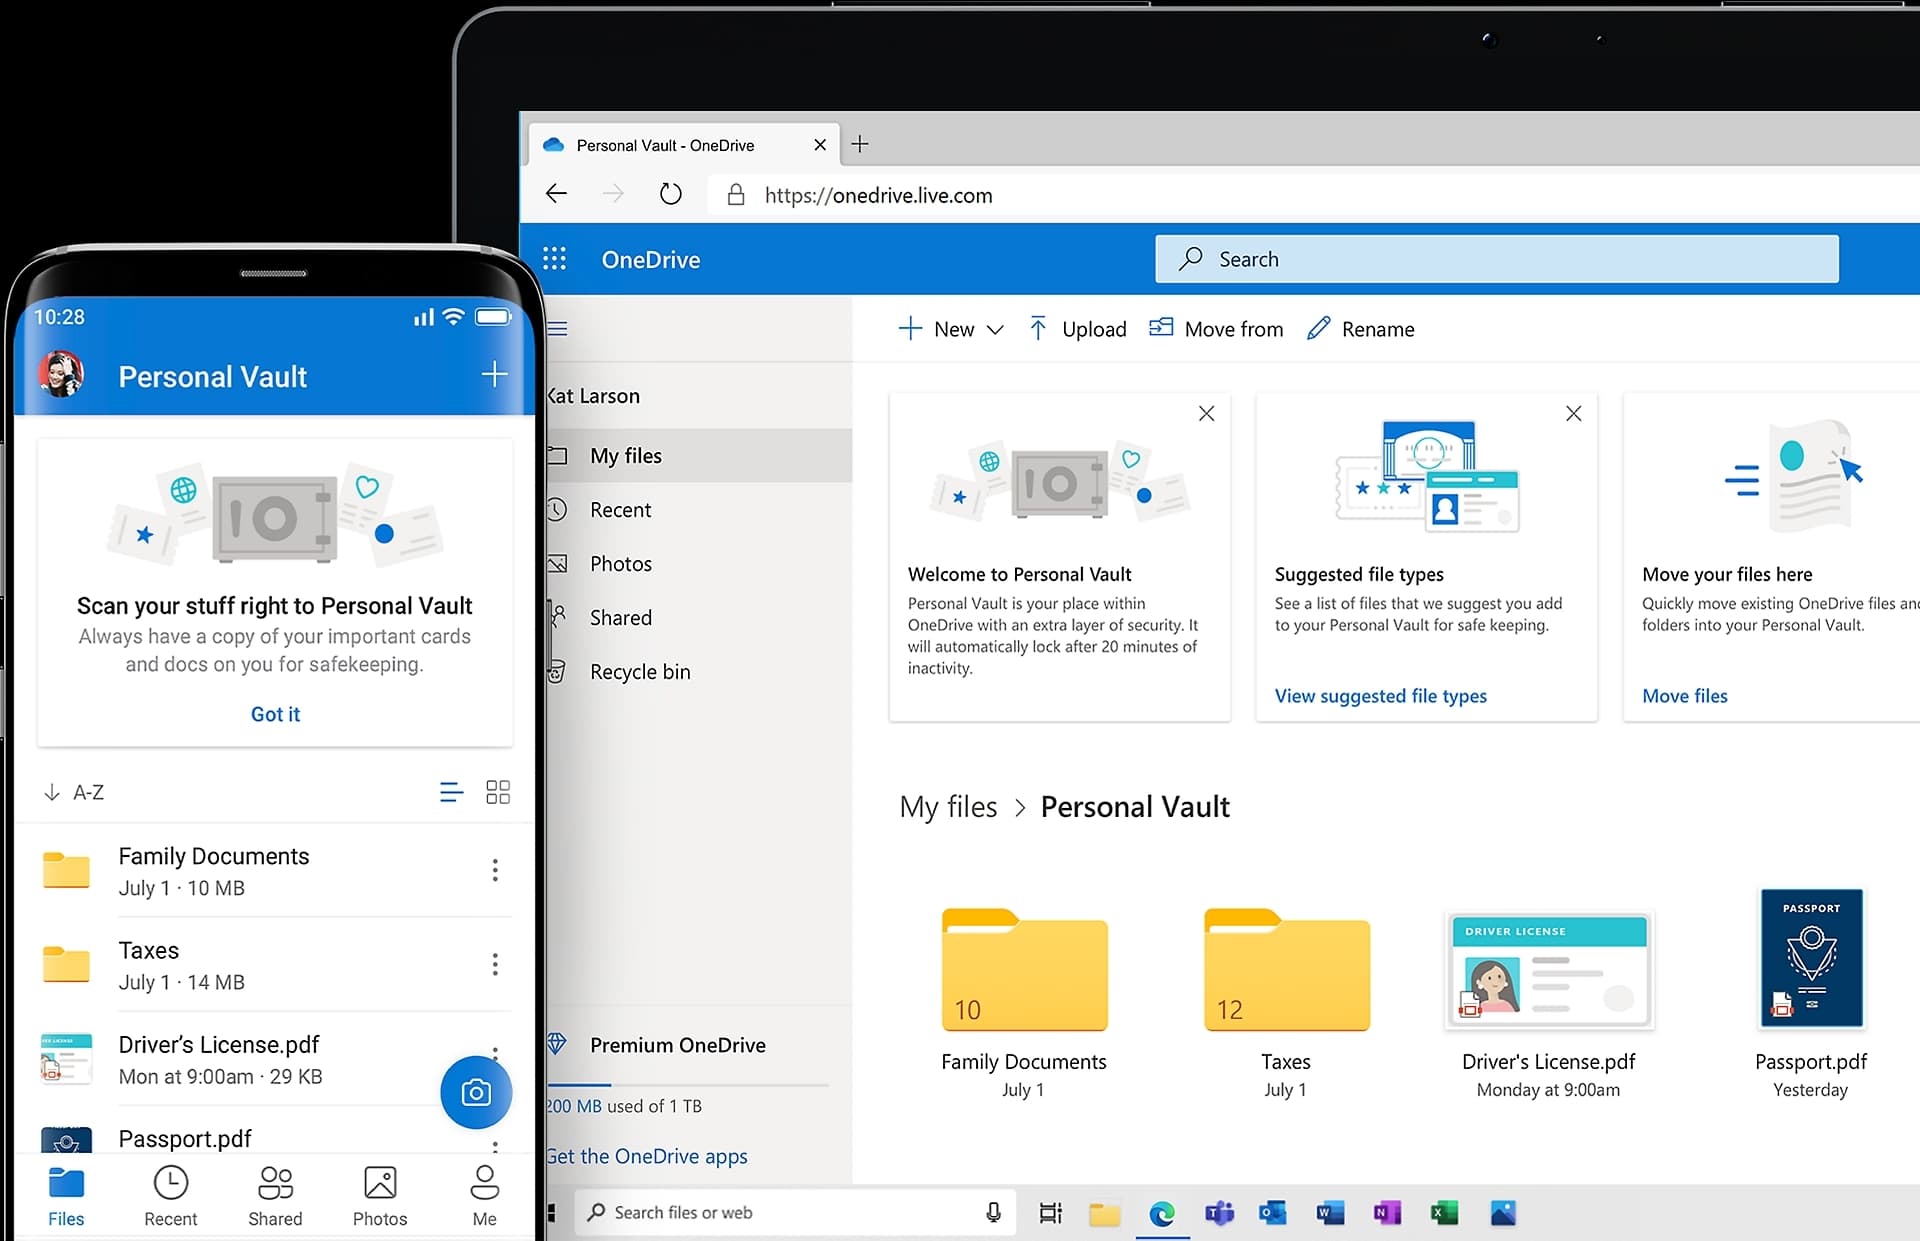
Task: Open the Rename tool
Action: point(1362,328)
